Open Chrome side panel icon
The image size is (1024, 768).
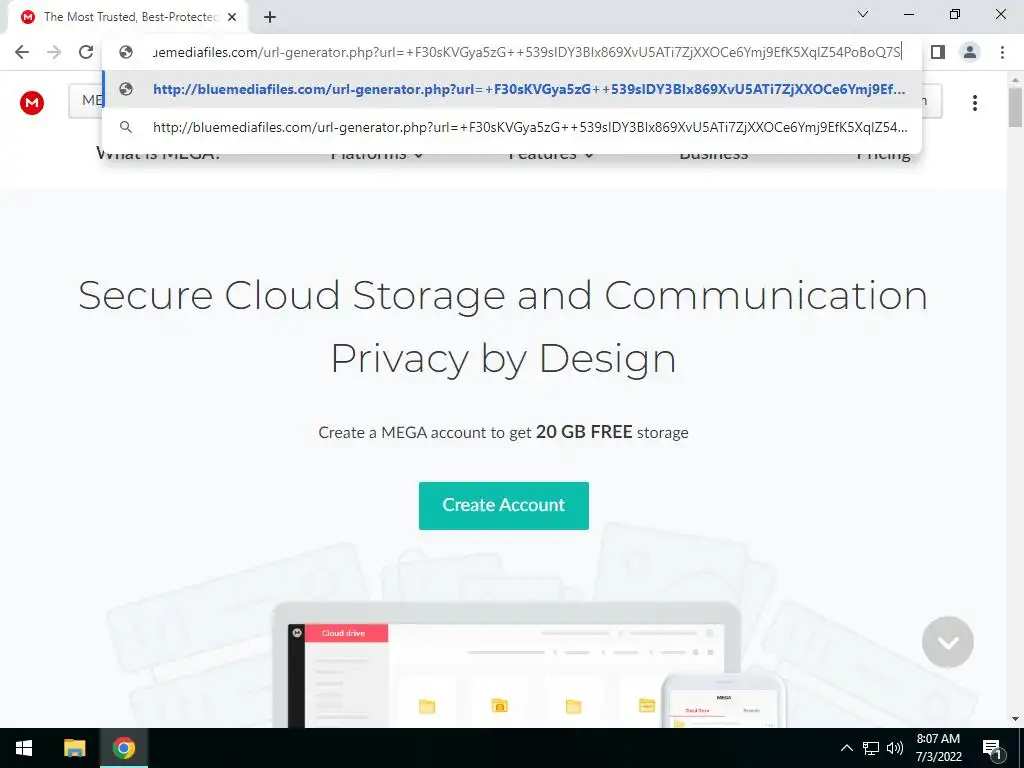(938, 52)
